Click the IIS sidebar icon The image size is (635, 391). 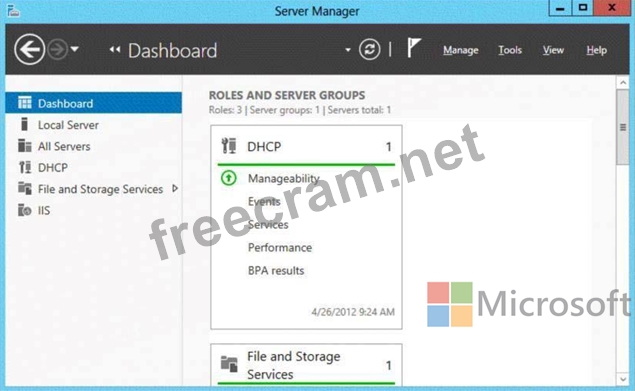(x=25, y=210)
